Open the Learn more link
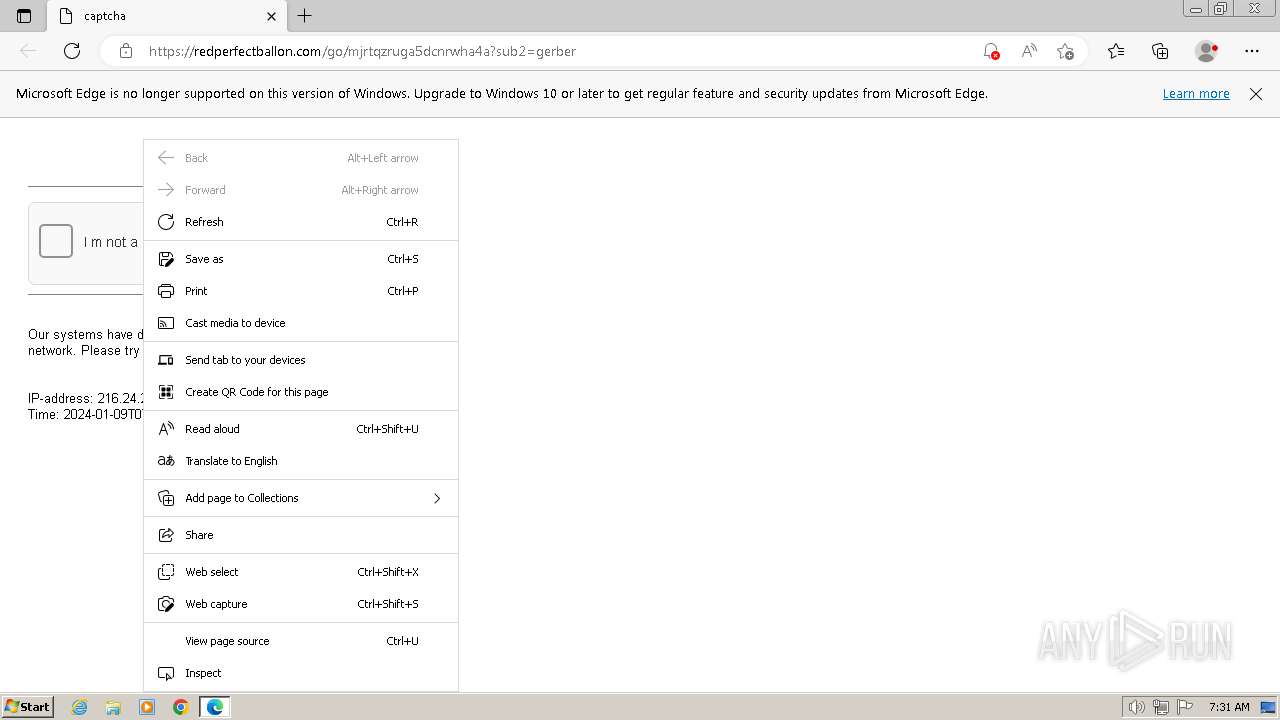The height and width of the screenshot is (720, 1280). coord(1196,94)
